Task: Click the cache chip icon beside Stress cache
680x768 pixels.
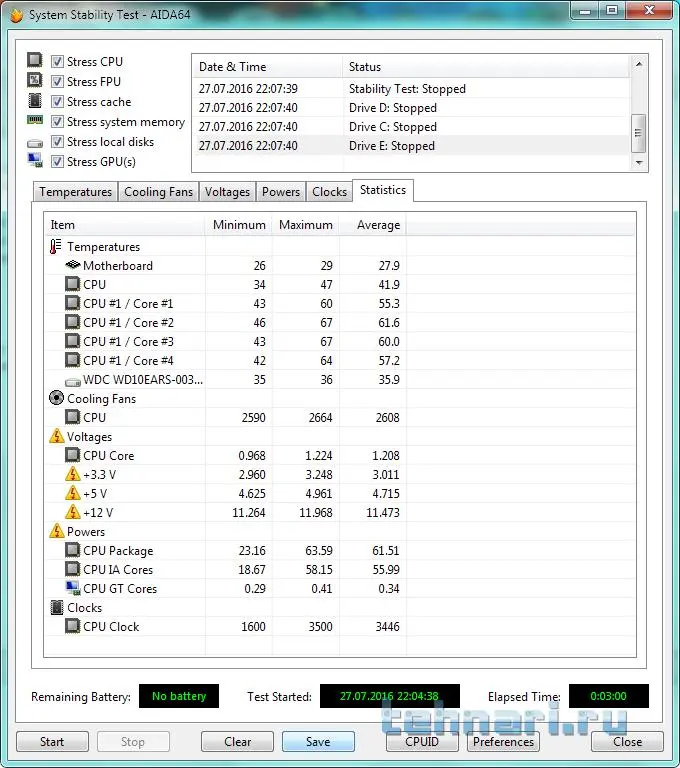Action: [34, 100]
